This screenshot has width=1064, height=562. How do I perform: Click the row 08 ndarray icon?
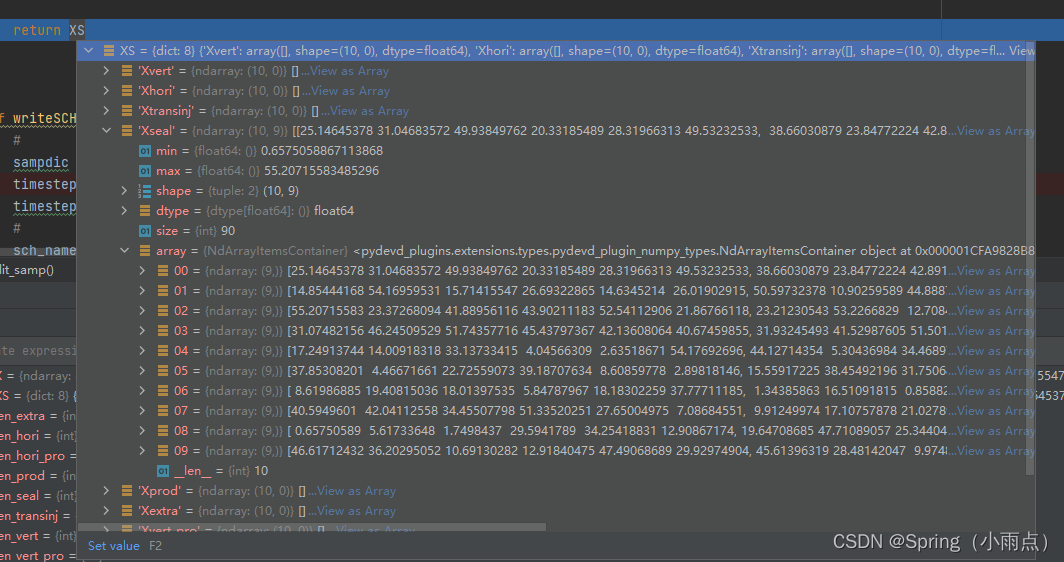click(163, 431)
